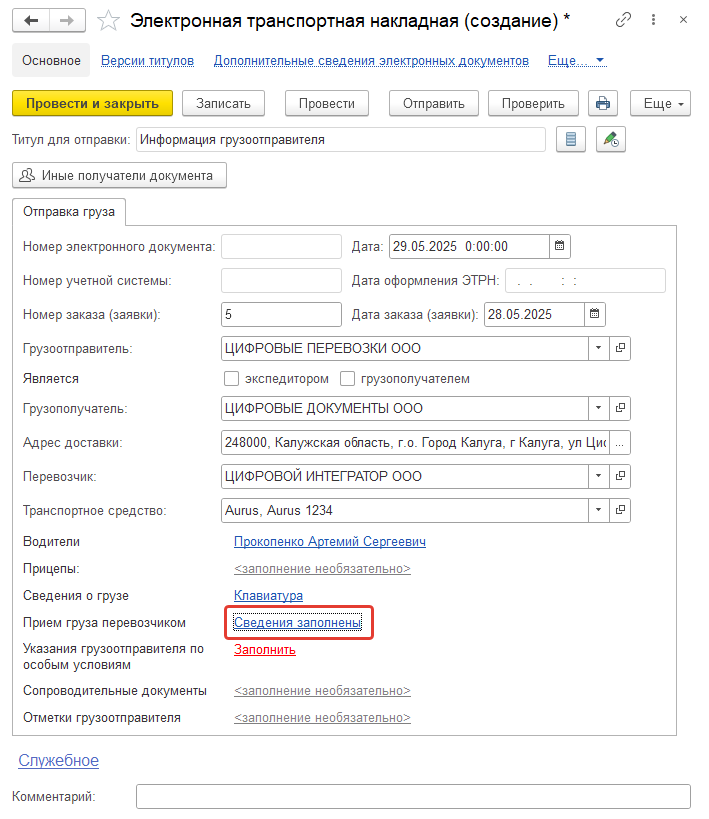Tick the грузополучателем checkbox

click(347, 379)
